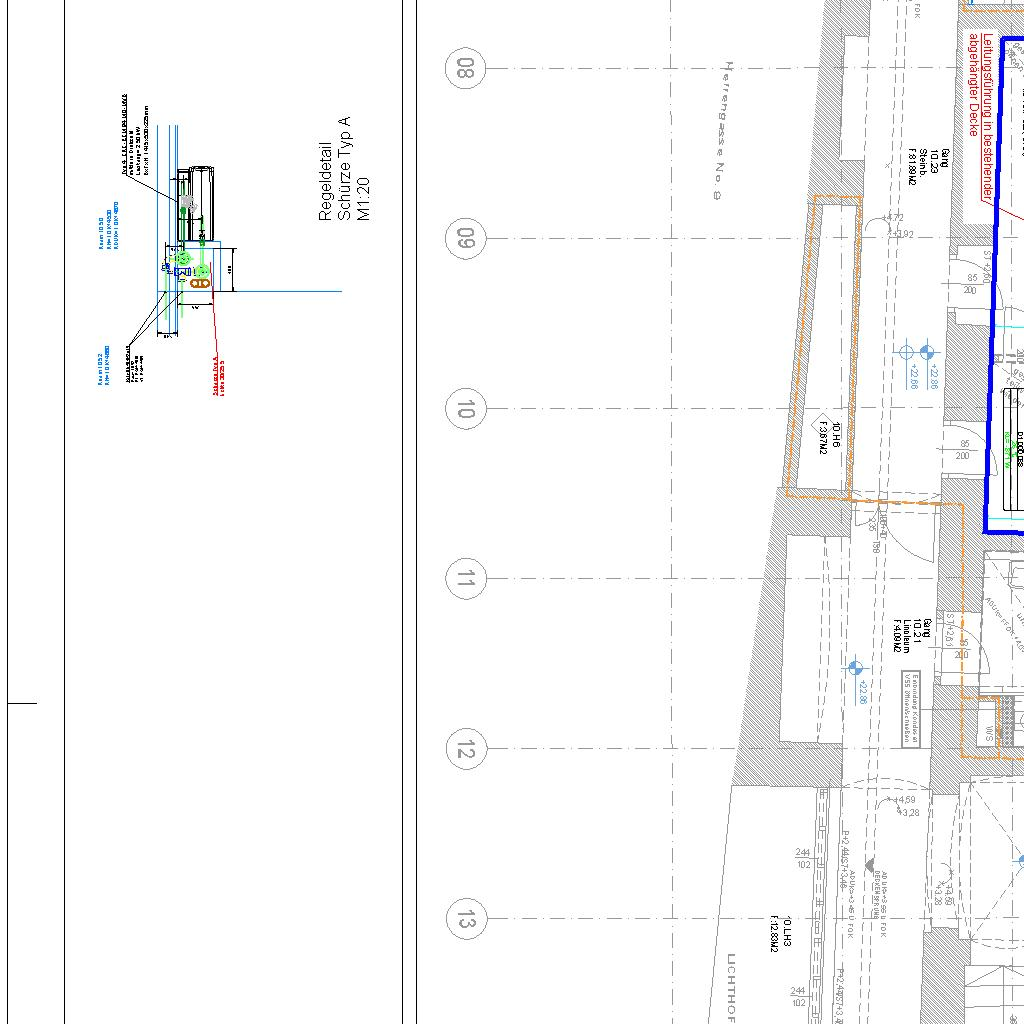Click the '244 / 102' dimension near axis 13
The image size is (1024, 1024).
[x=803, y=859]
